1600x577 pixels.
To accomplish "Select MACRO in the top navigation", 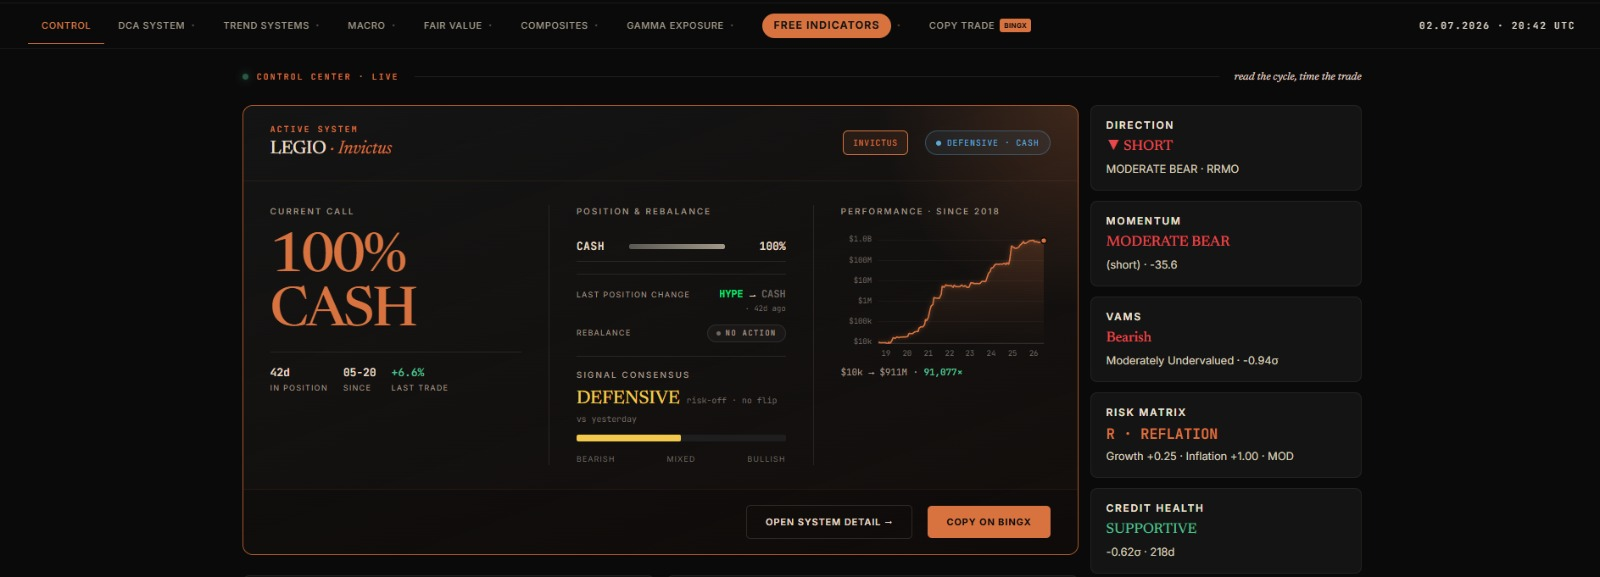I will pos(366,26).
